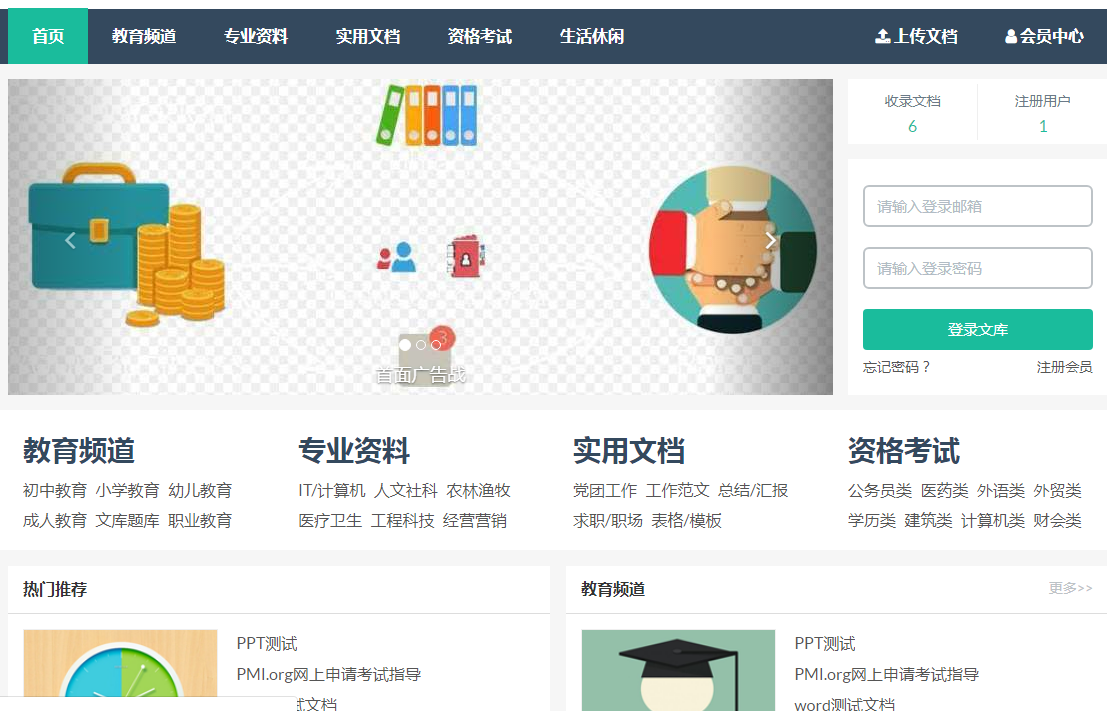Open 学历类 subcategory
Image resolution: width=1107 pixels, height=711 pixels.
pyautogui.click(x=872, y=520)
